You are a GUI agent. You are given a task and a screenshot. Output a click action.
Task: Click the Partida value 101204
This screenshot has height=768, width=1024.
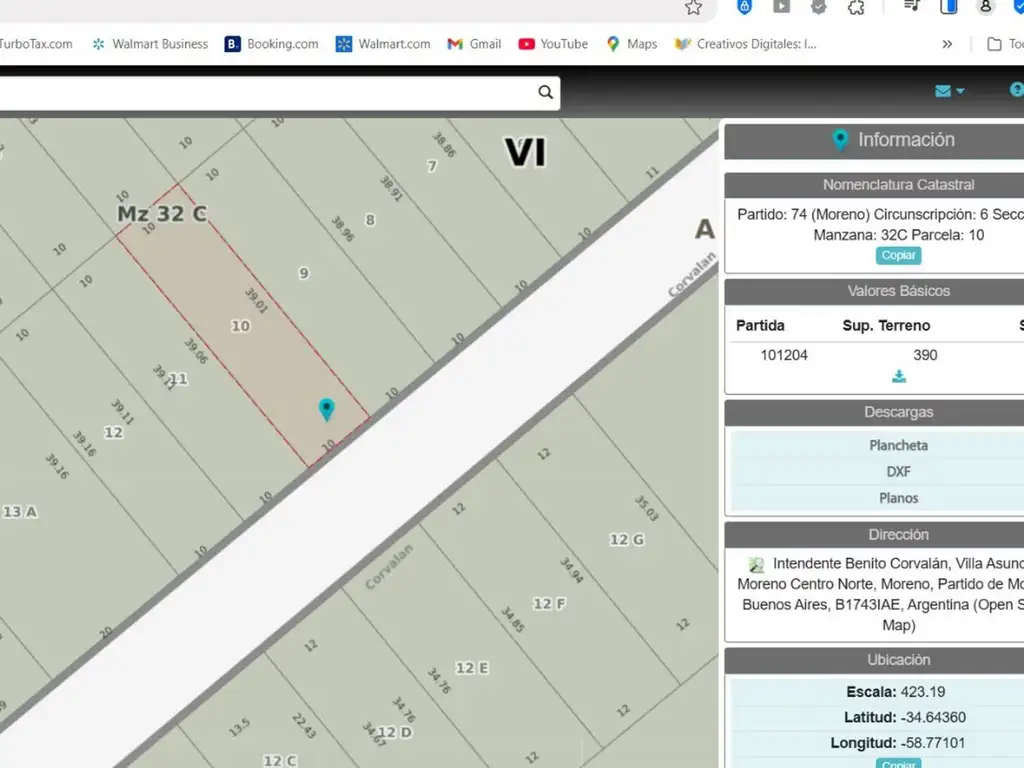[x=784, y=355]
